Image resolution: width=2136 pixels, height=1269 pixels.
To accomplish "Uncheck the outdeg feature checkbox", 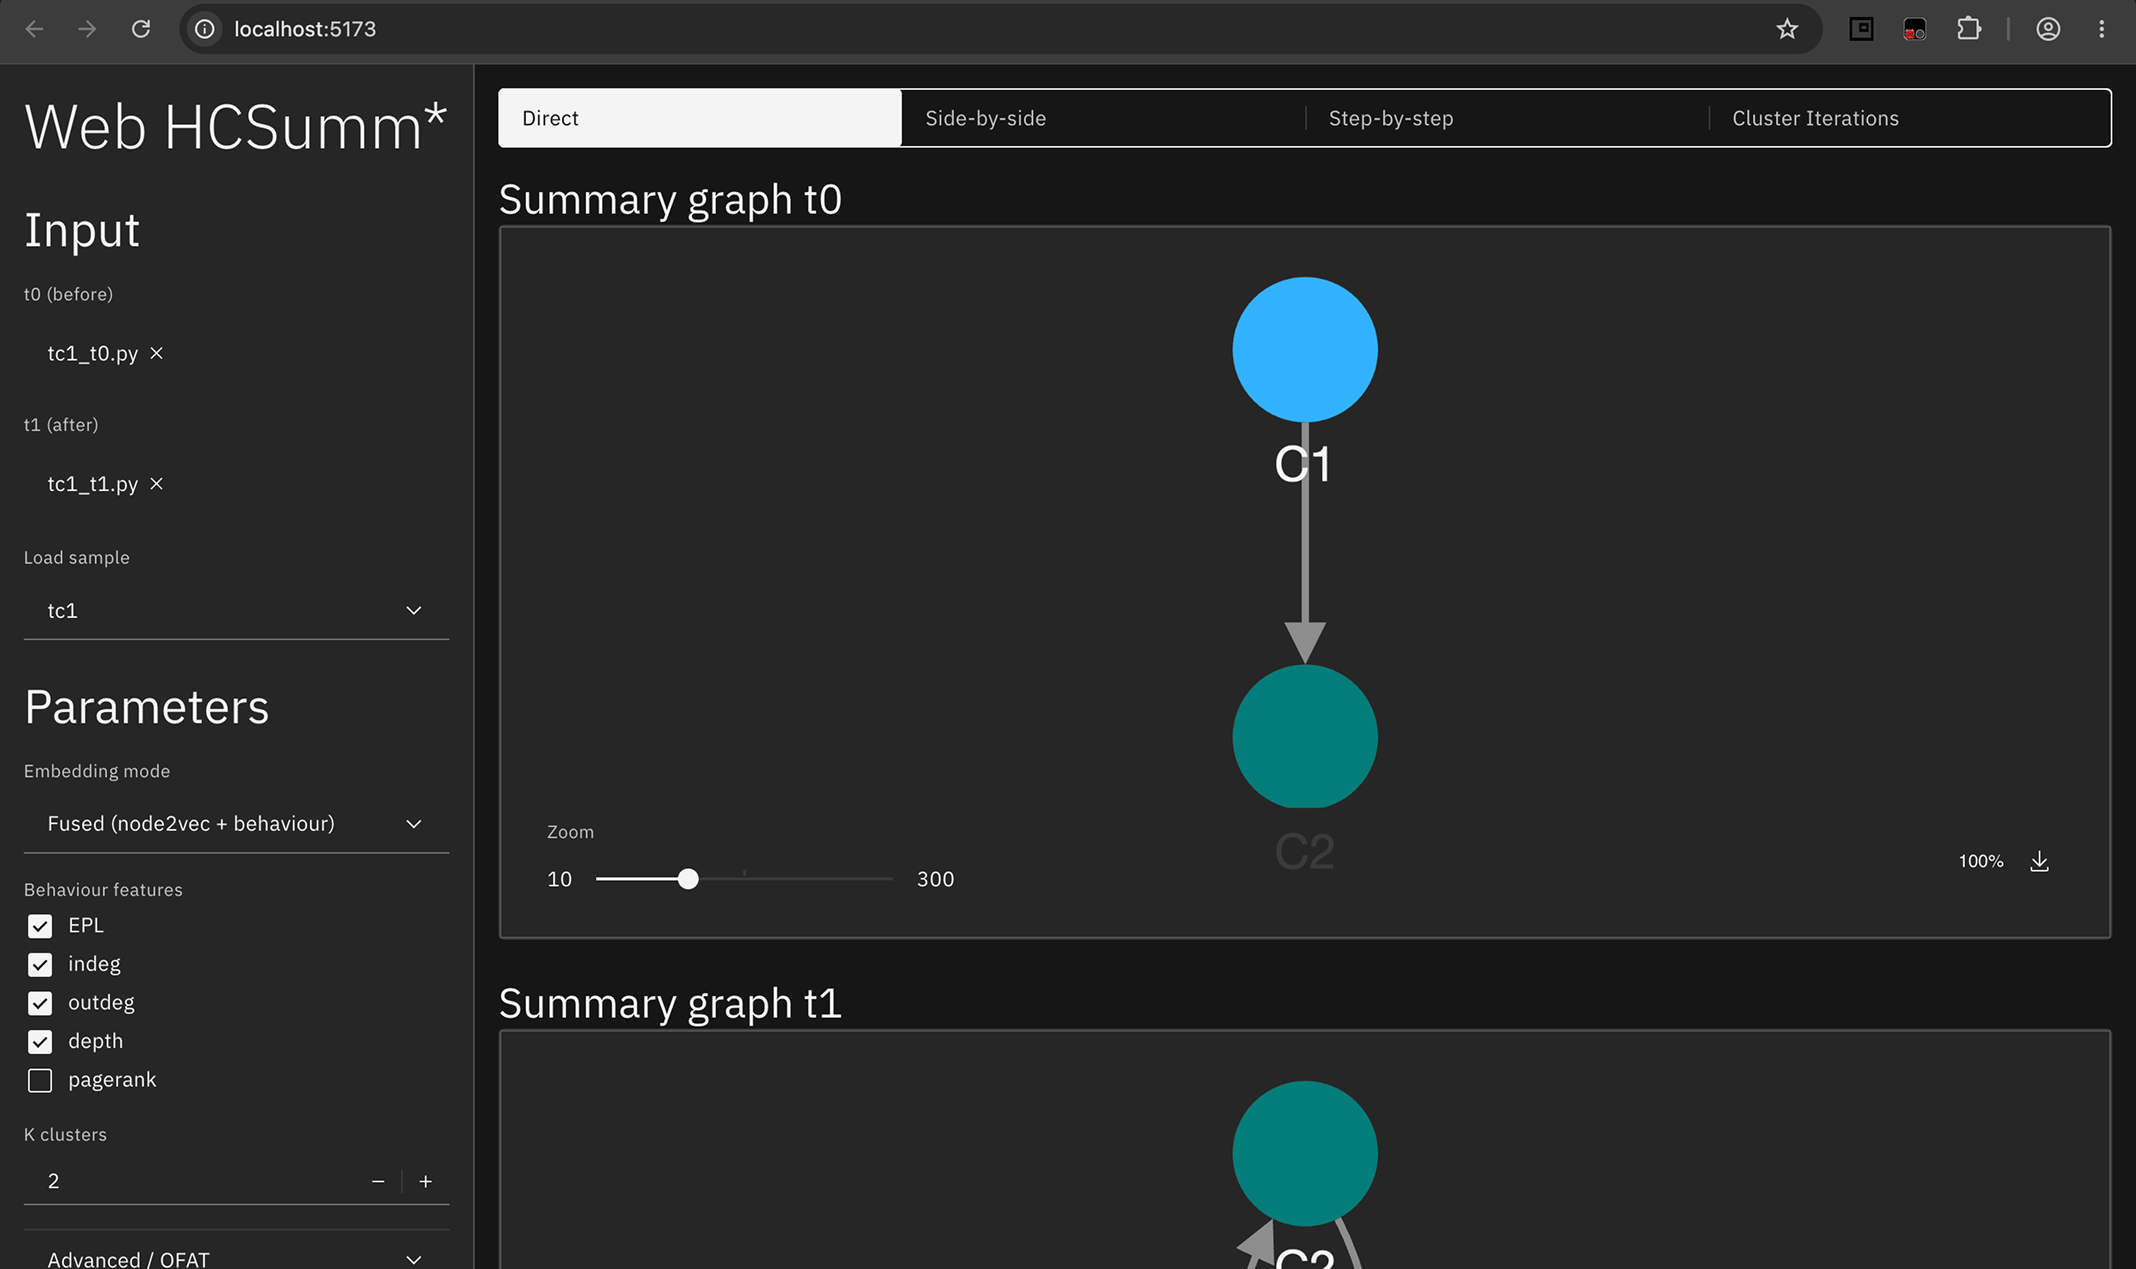I will [x=40, y=1003].
